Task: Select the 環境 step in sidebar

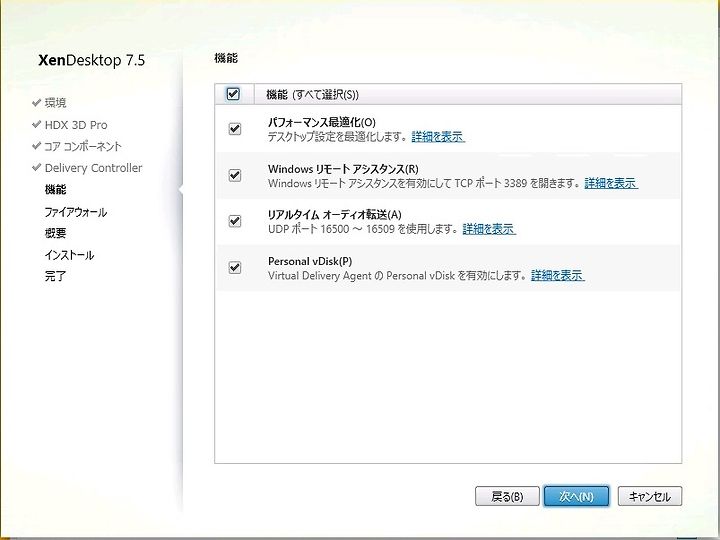Action: 56,103
